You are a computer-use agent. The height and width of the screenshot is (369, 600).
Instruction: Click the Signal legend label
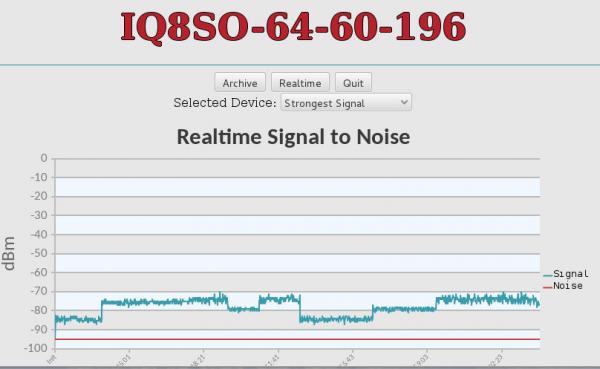[x=571, y=274]
